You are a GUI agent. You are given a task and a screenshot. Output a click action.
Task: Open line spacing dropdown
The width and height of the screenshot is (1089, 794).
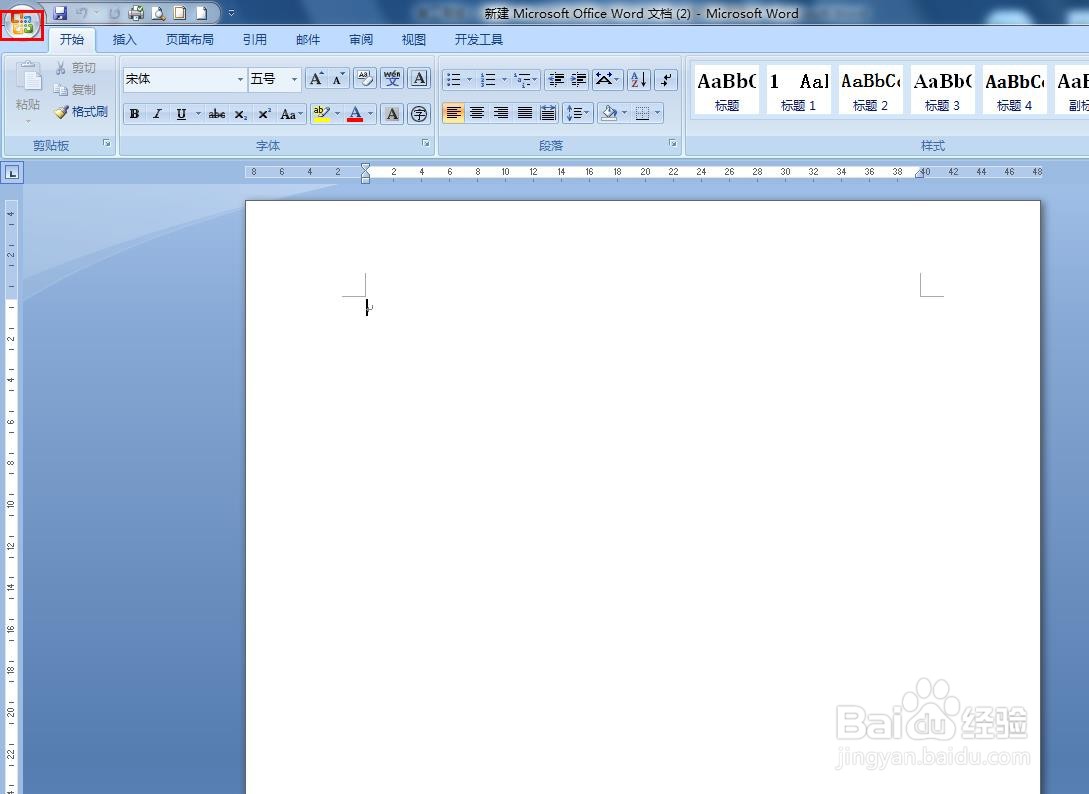point(578,113)
